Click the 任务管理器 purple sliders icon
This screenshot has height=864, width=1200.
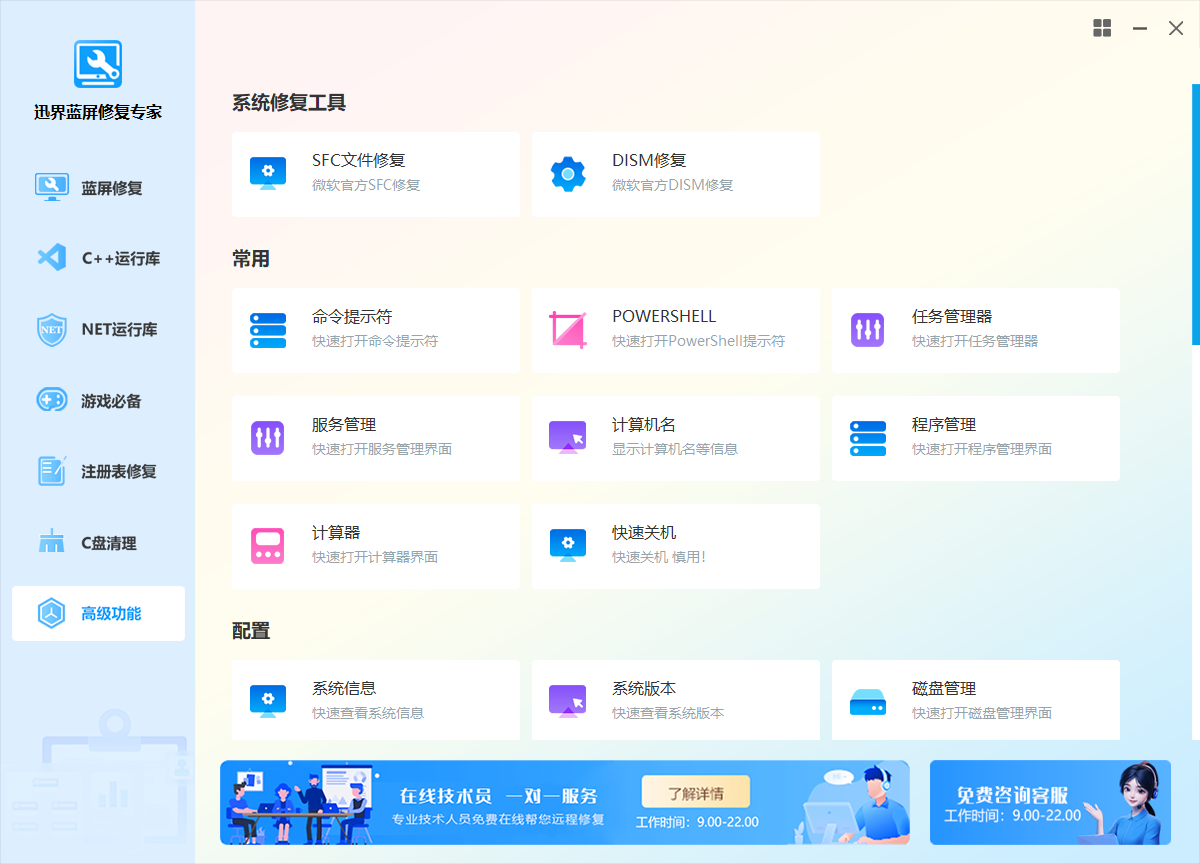tap(868, 330)
